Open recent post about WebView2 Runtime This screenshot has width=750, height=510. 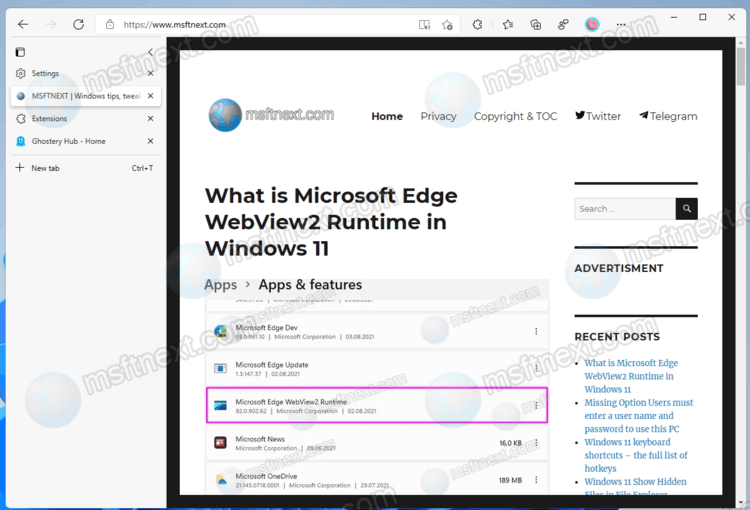click(x=631, y=376)
